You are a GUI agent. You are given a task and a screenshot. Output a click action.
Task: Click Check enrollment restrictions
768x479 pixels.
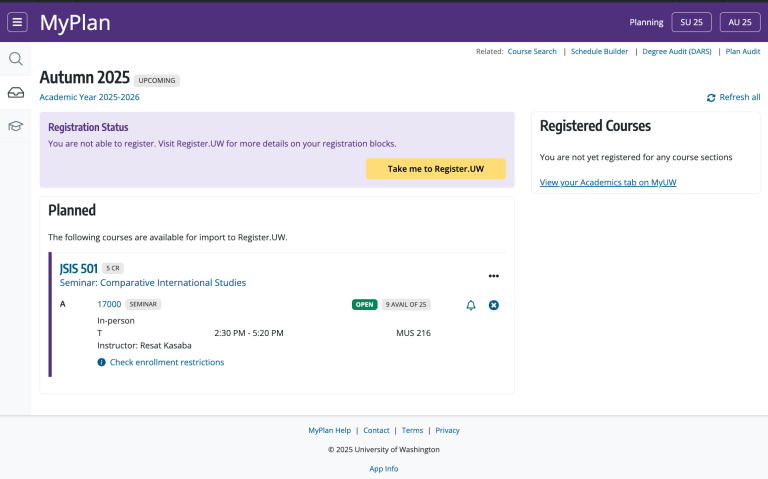tap(167, 362)
